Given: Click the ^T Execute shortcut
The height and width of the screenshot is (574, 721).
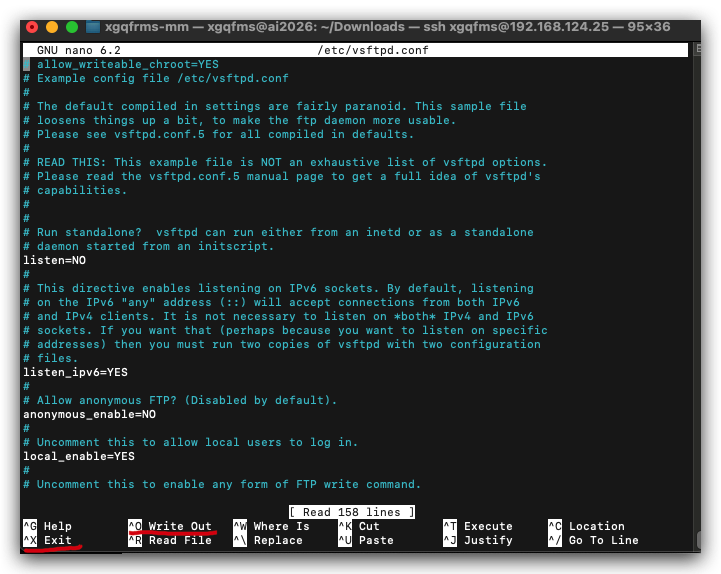Looking at the screenshot, I should point(478,526).
